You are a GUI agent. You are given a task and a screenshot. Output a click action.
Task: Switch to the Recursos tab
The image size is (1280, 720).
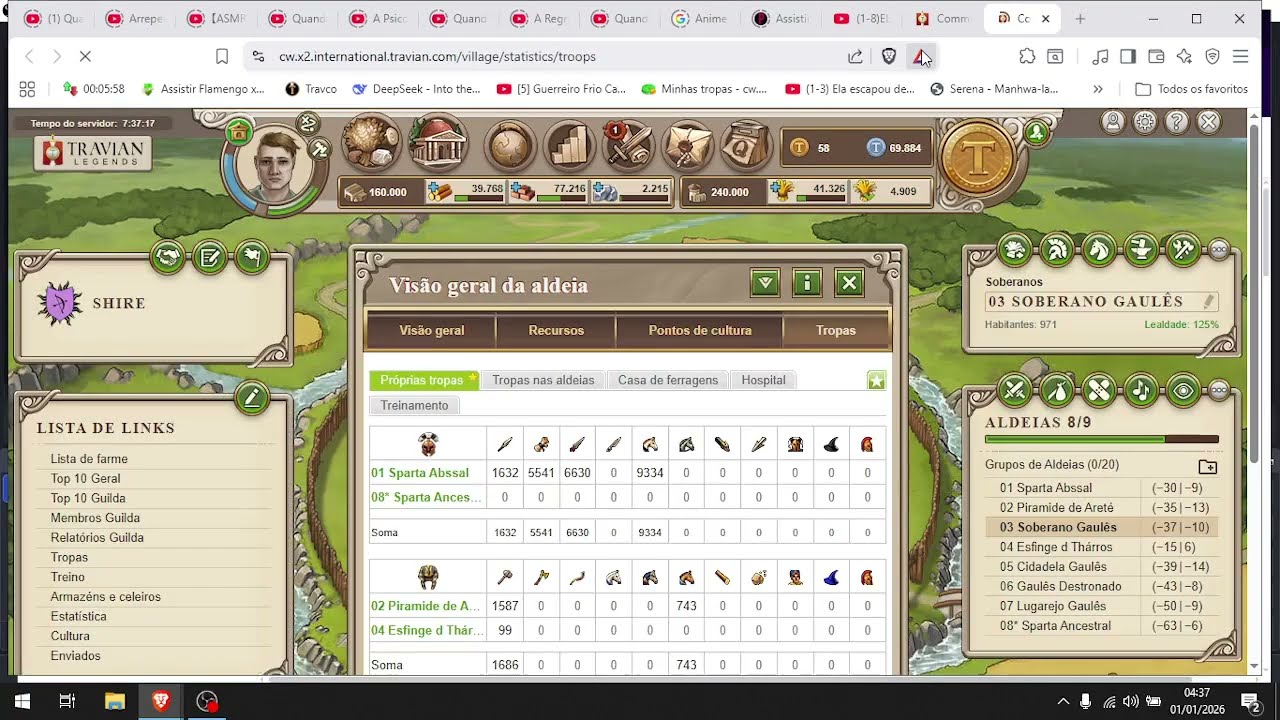tap(556, 330)
